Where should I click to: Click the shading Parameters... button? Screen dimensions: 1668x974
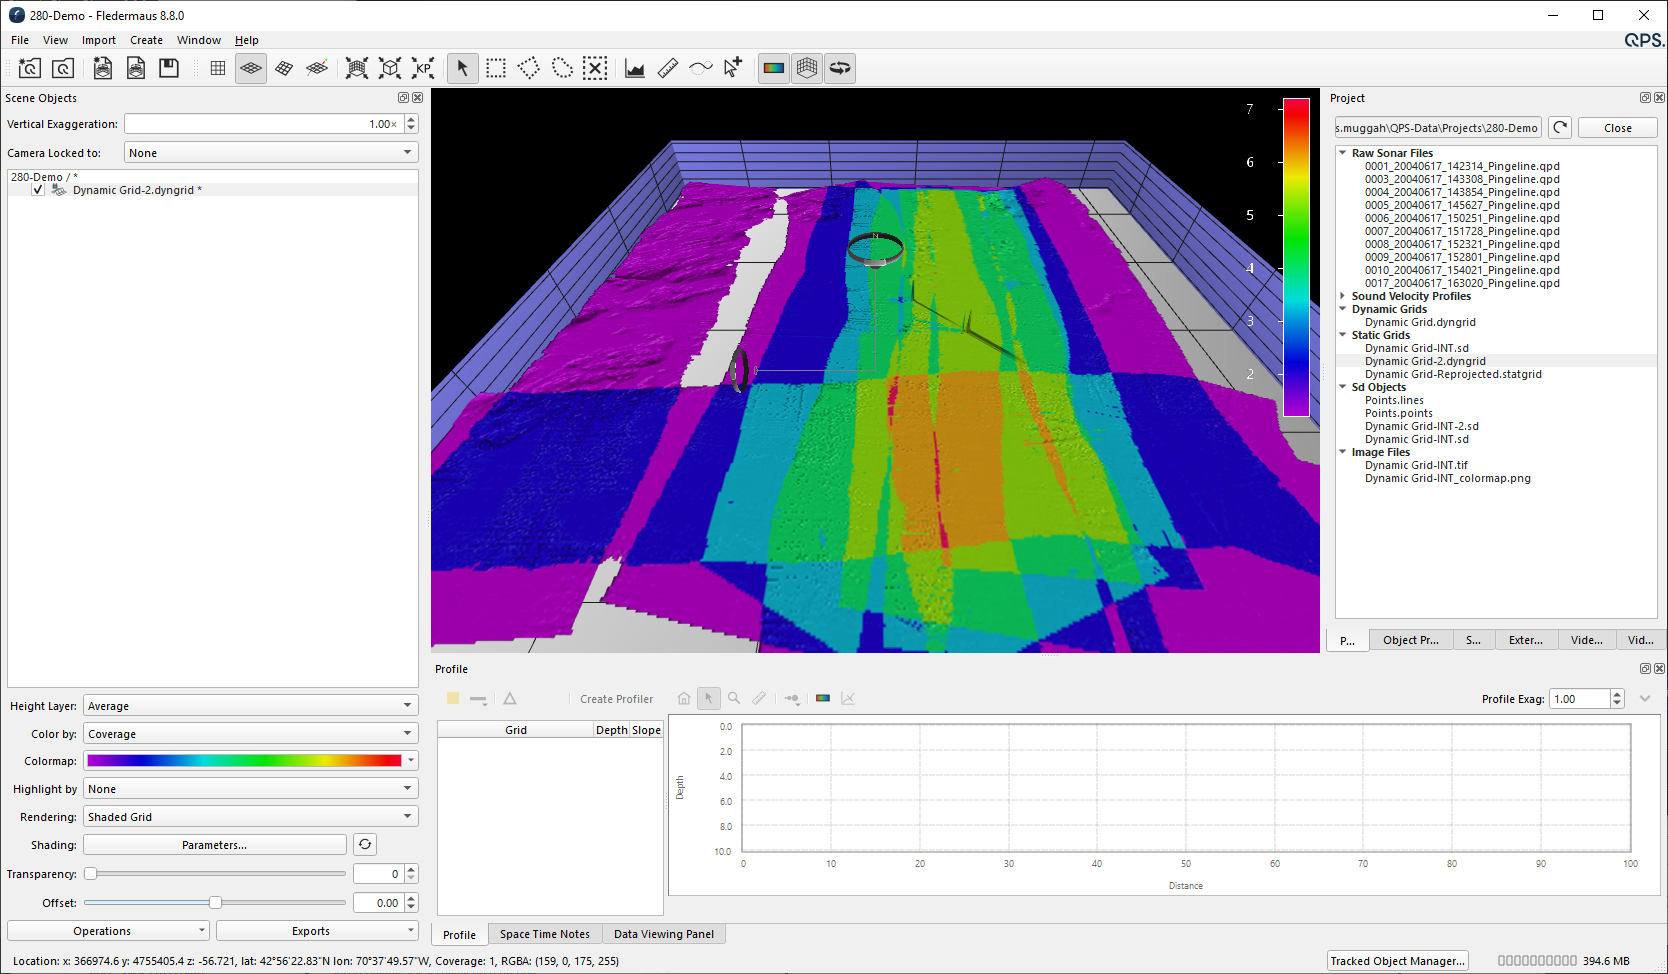(215, 845)
